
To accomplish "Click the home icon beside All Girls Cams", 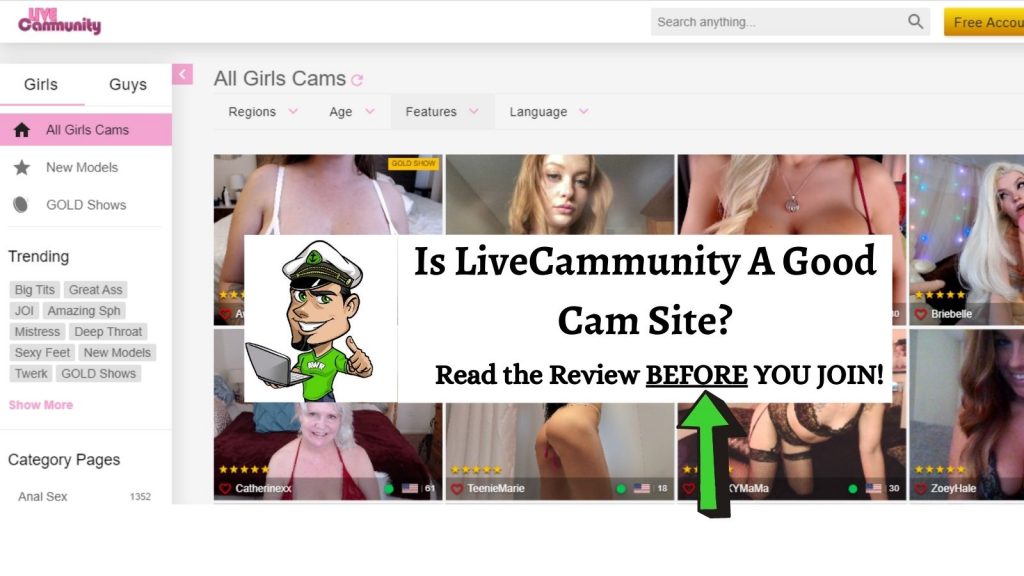I will pos(22,130).
